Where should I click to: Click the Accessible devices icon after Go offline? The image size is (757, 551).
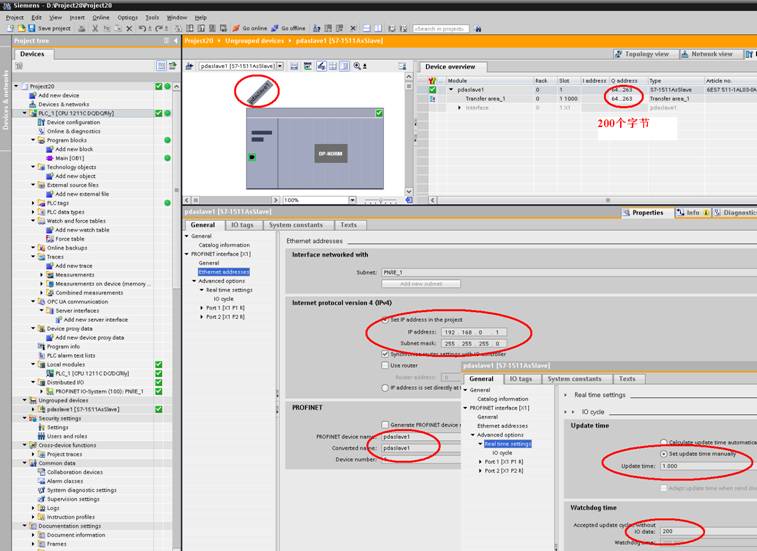tap(317, 28)
